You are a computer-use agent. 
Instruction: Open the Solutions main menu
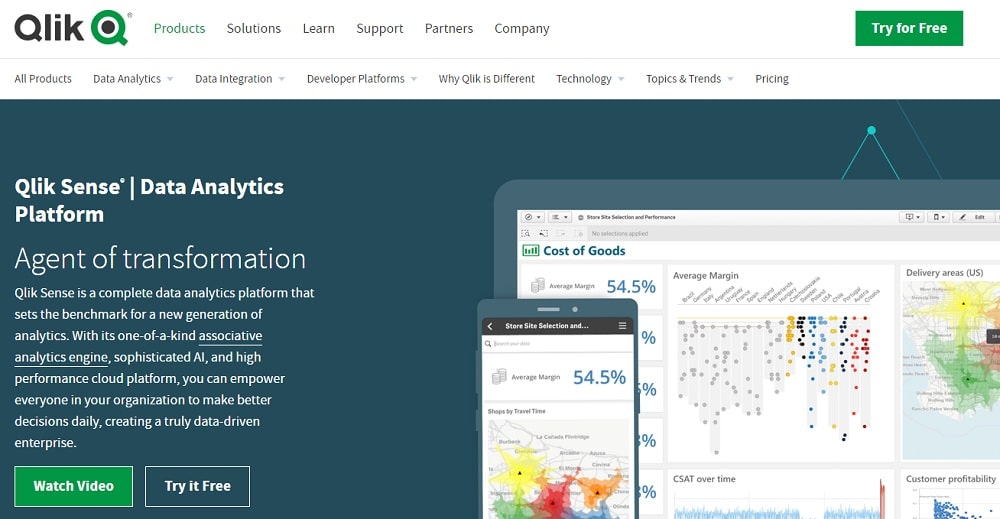click(254, 29)
